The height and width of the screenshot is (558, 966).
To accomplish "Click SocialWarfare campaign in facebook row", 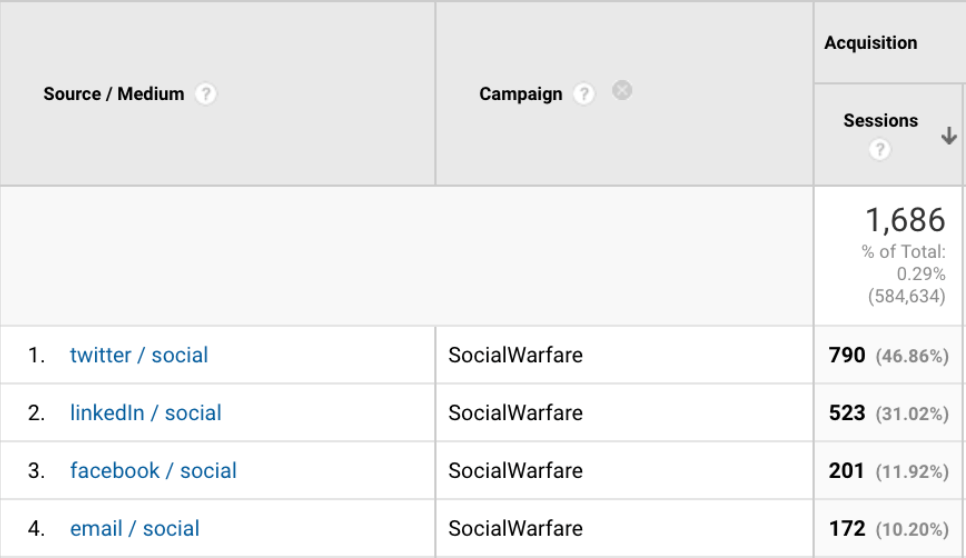I will [515, 471].
